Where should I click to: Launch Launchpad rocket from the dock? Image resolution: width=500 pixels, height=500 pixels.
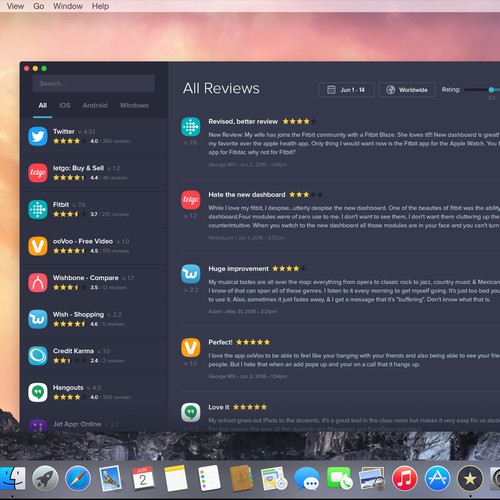point(45,478)
